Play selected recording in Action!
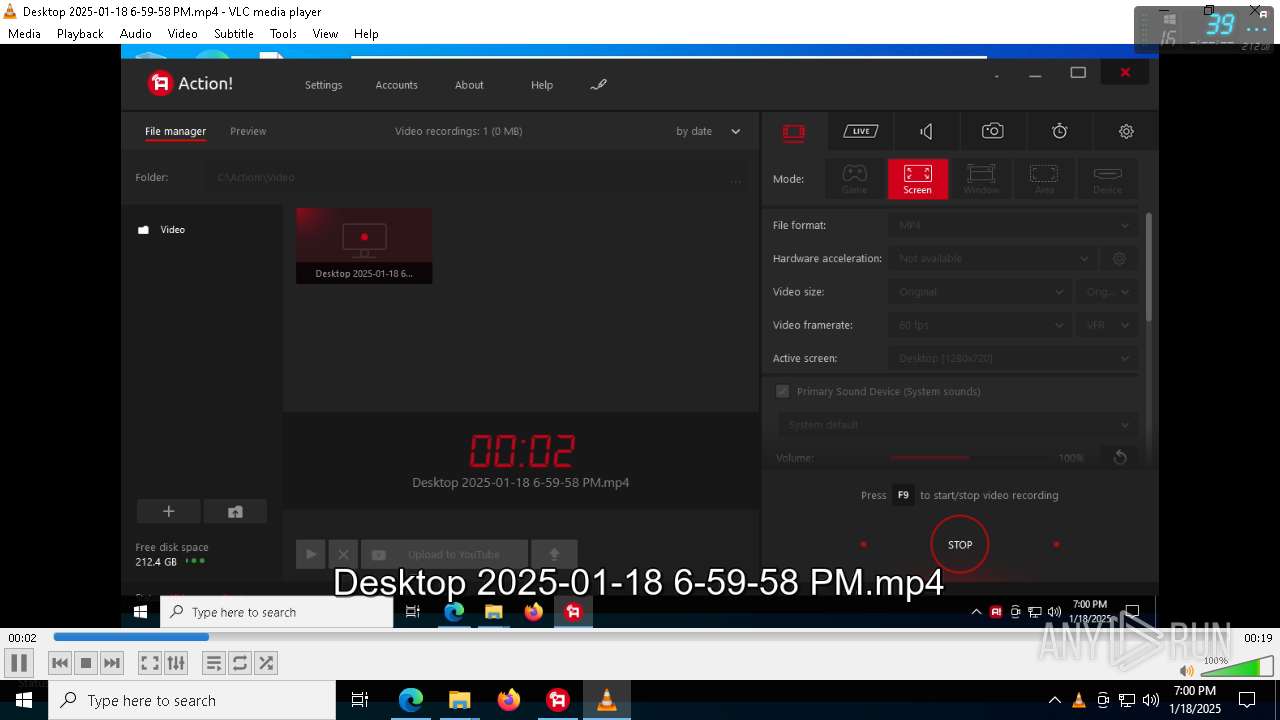 pyautogui.click(x=311, y=554)
